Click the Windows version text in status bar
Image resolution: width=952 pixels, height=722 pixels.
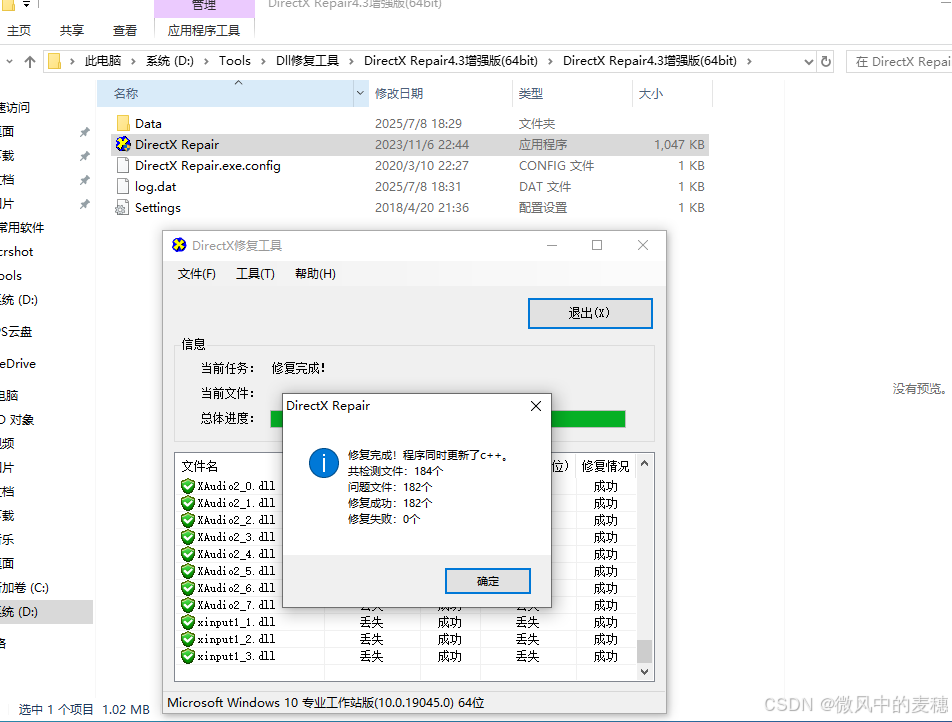coord(325,703)
